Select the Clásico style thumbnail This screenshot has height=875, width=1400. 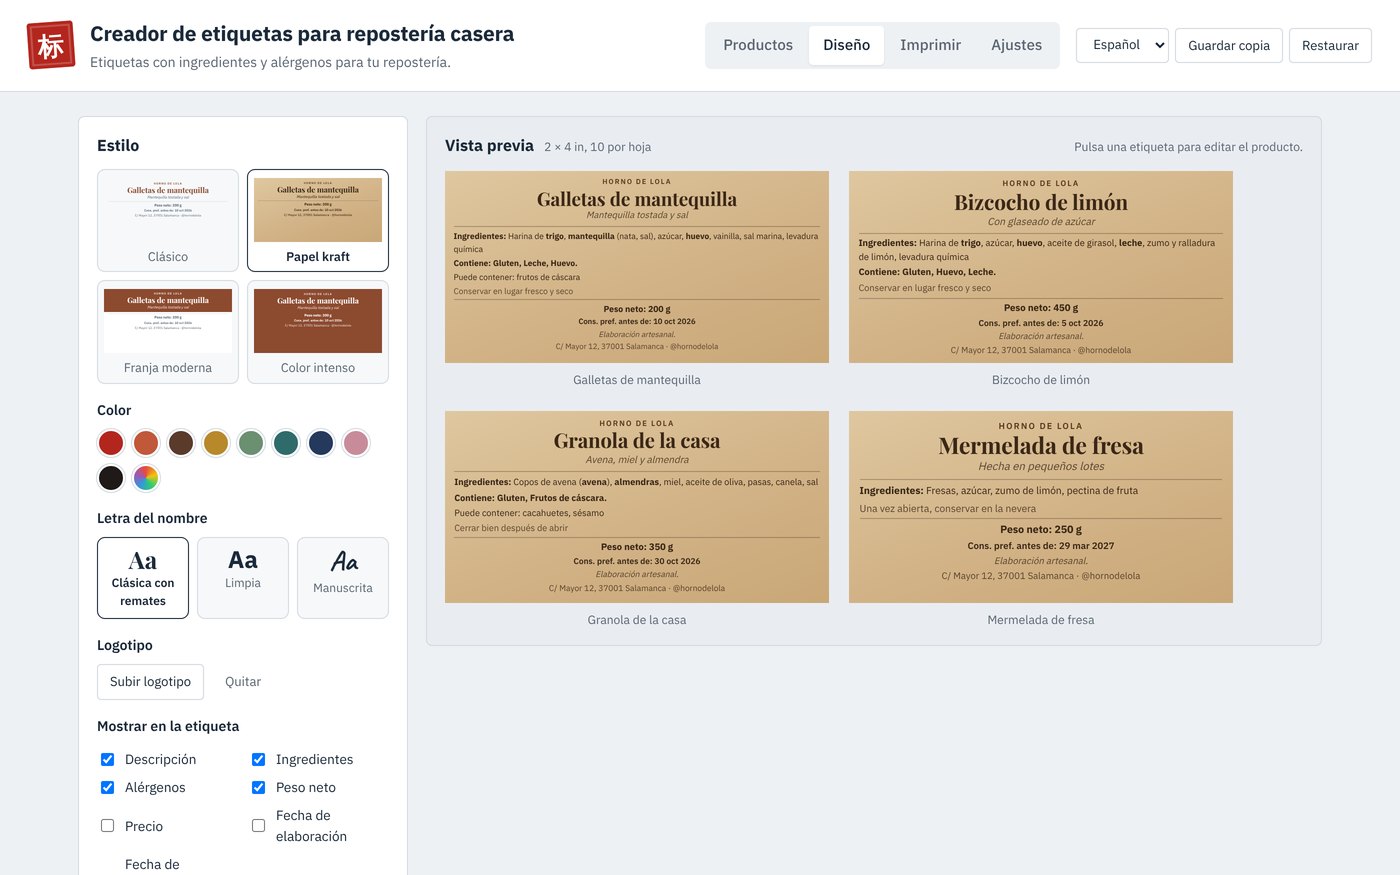(168, 220)
